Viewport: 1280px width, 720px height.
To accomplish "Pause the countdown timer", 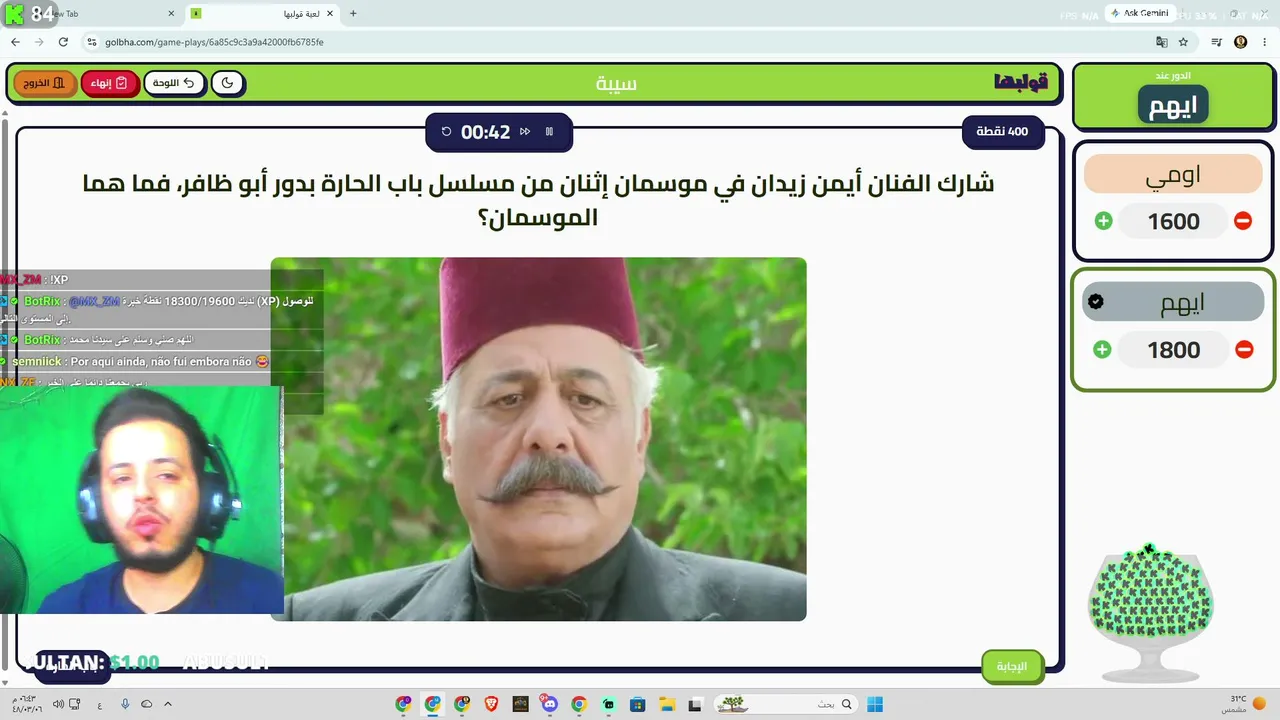I will pos(549,132).
